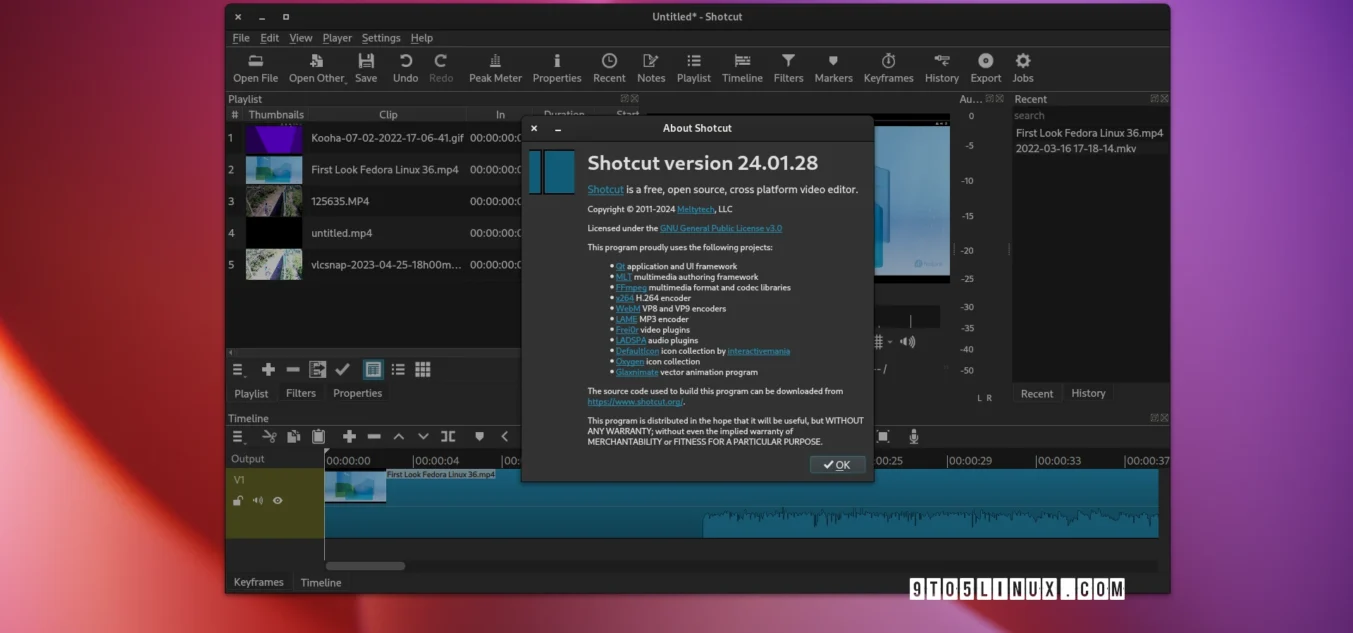This screenshot has width=1353, height=633.
Task: Open the Open Other toolbar dropdown
Action: 317,68
